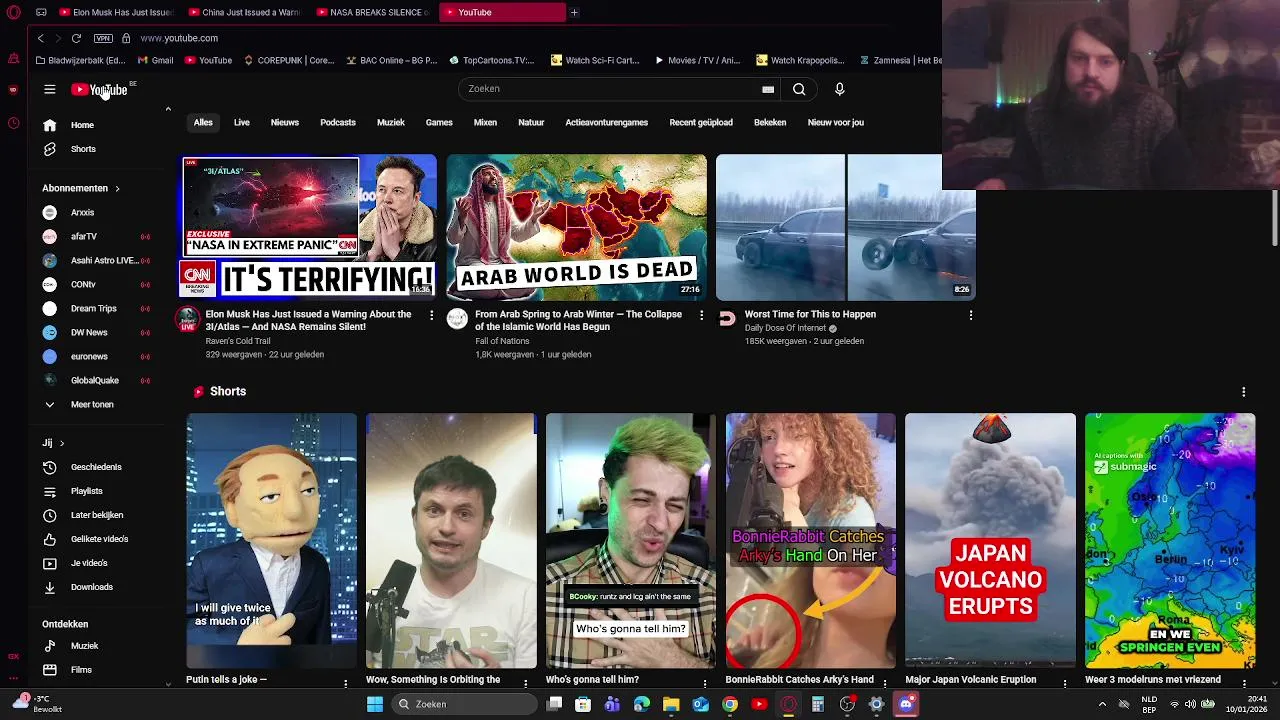The width and height of the screenshot is (1280, 720).
Task: Click the YouTube search input field
Action: click(x=608, y=89)
